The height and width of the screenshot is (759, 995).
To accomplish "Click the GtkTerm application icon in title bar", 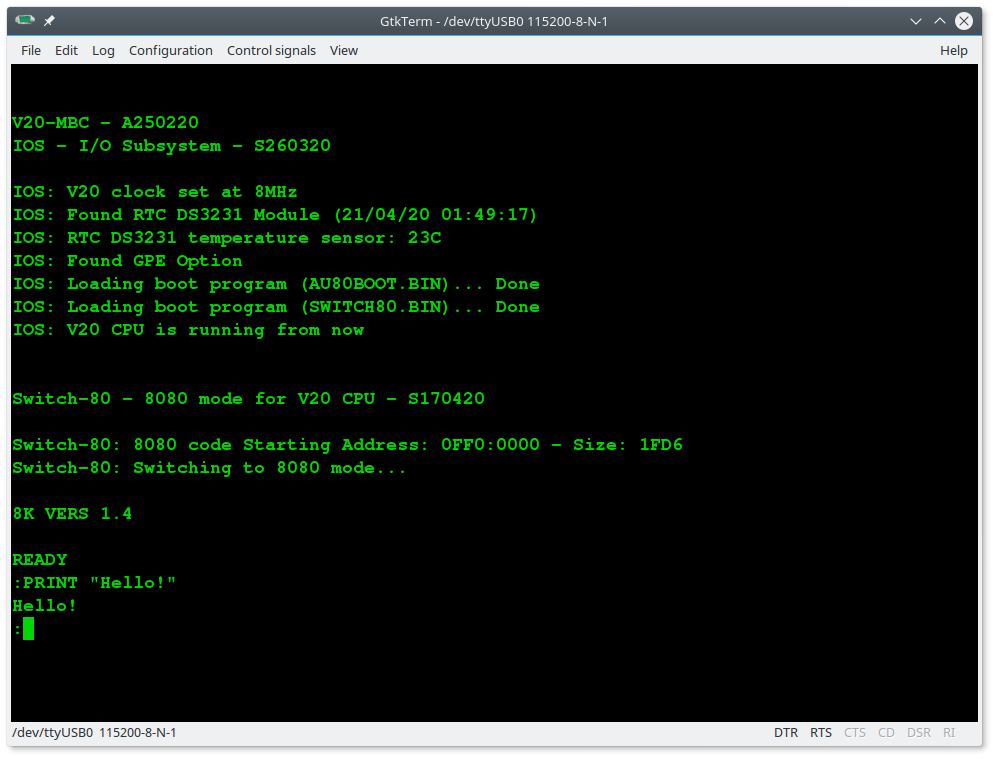I will [x=25, y=20].
